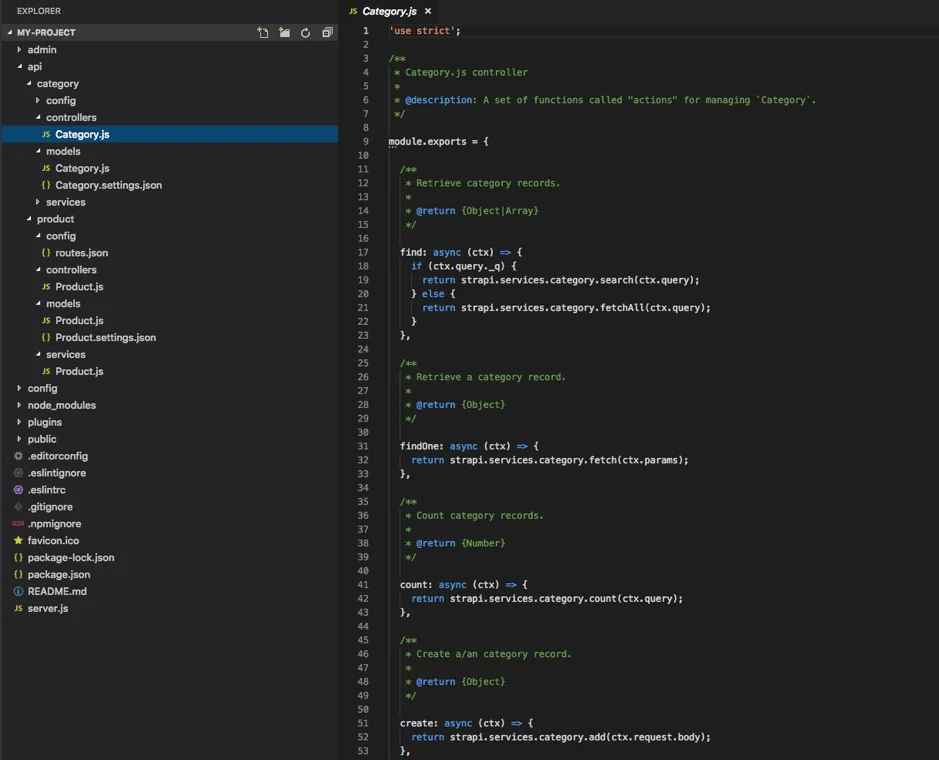Select the Category.js editor tab
Viewport: 939px width, 760px height.
point(389,11)
